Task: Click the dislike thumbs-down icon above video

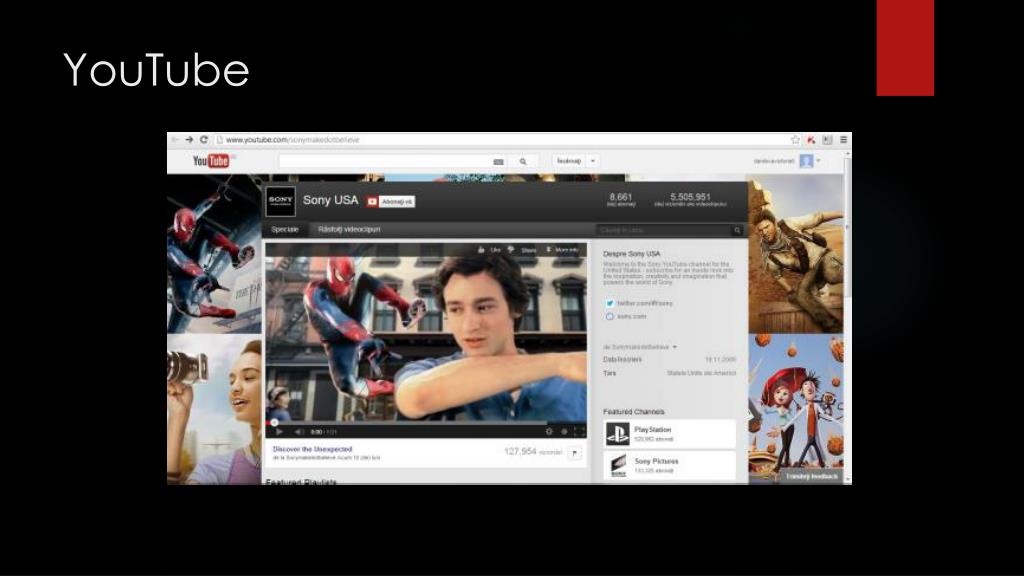Action: pyautogui.click(x=511, y=249)
